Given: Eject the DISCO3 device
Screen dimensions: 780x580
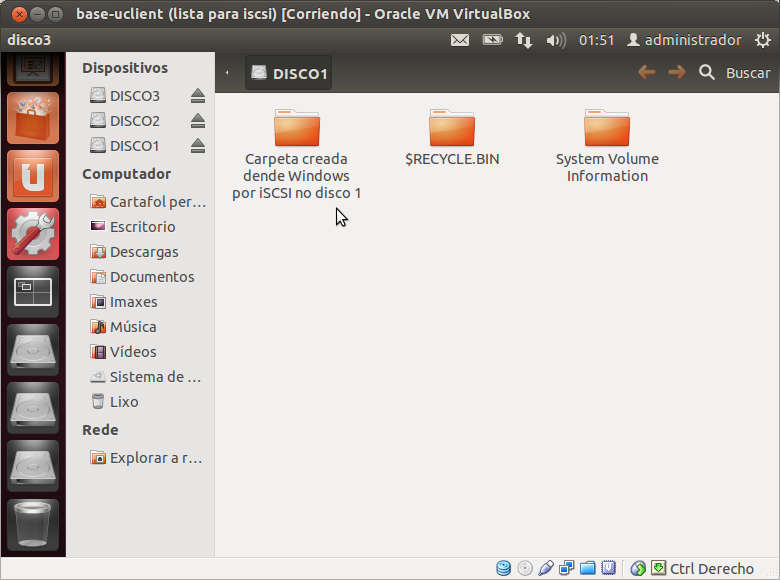Looking at the screenshot, I should pos(197,96).
